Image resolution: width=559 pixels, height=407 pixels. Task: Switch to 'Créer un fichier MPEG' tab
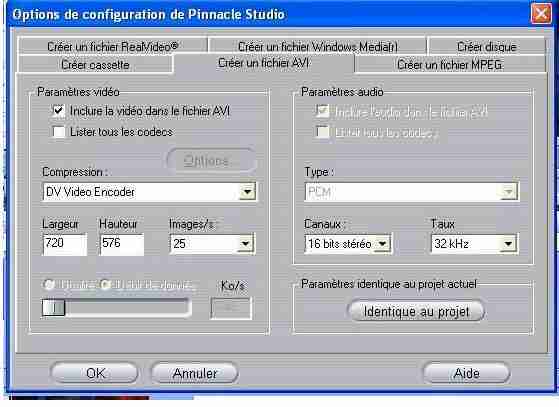click(450, 65)
